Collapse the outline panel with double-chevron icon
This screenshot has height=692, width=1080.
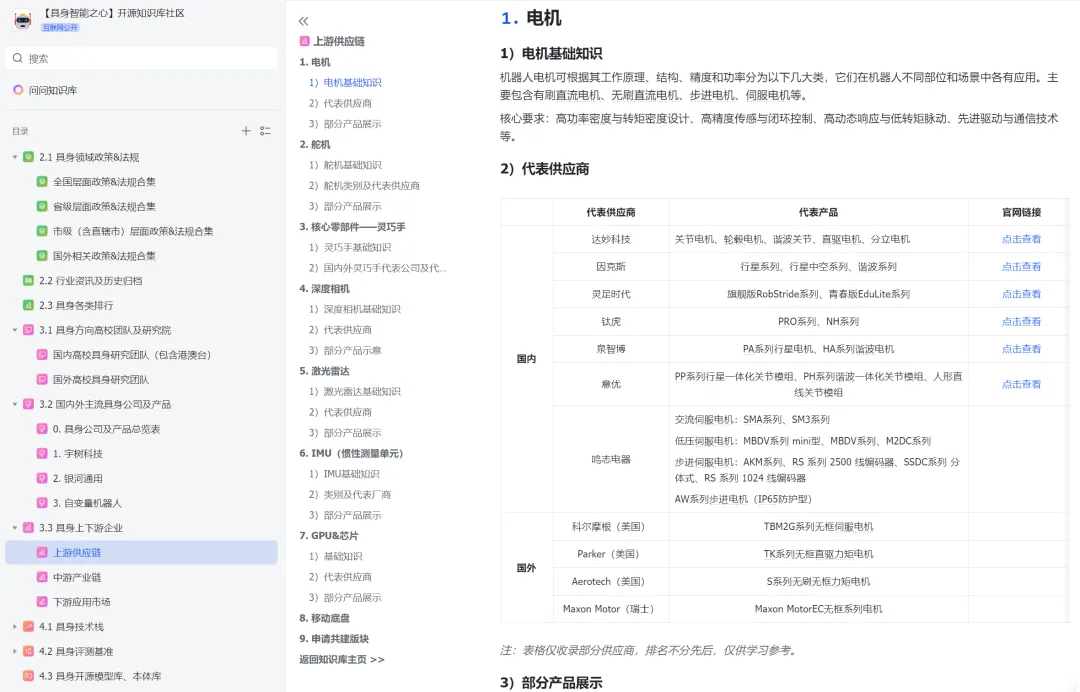(304, 21)
